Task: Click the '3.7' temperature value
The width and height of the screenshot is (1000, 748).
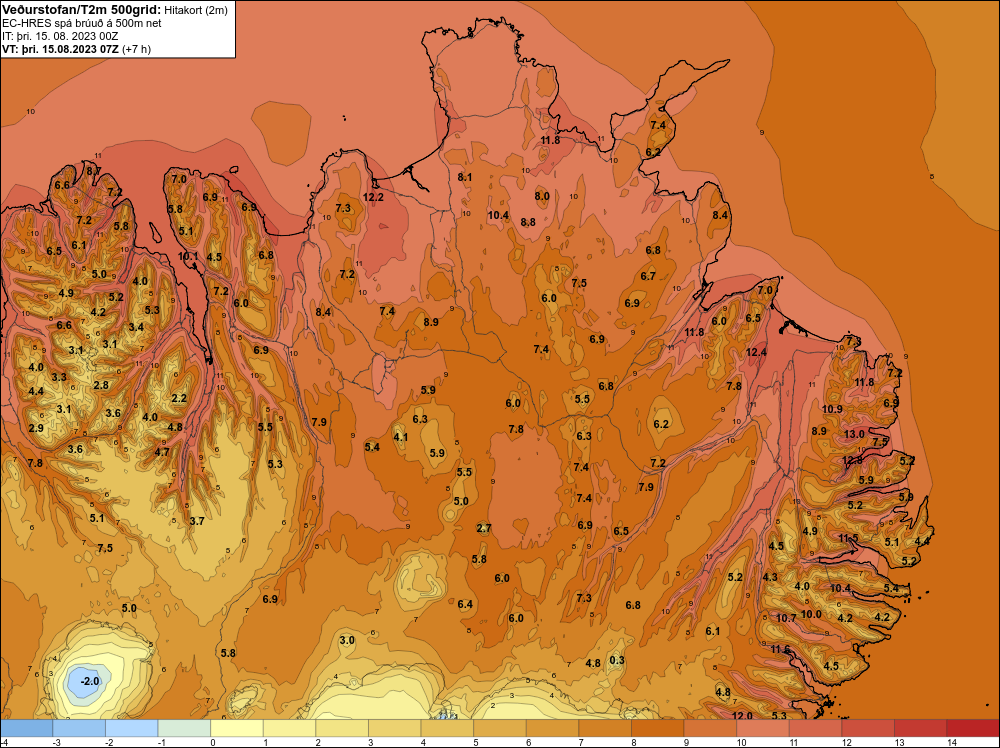Action: 197,521
